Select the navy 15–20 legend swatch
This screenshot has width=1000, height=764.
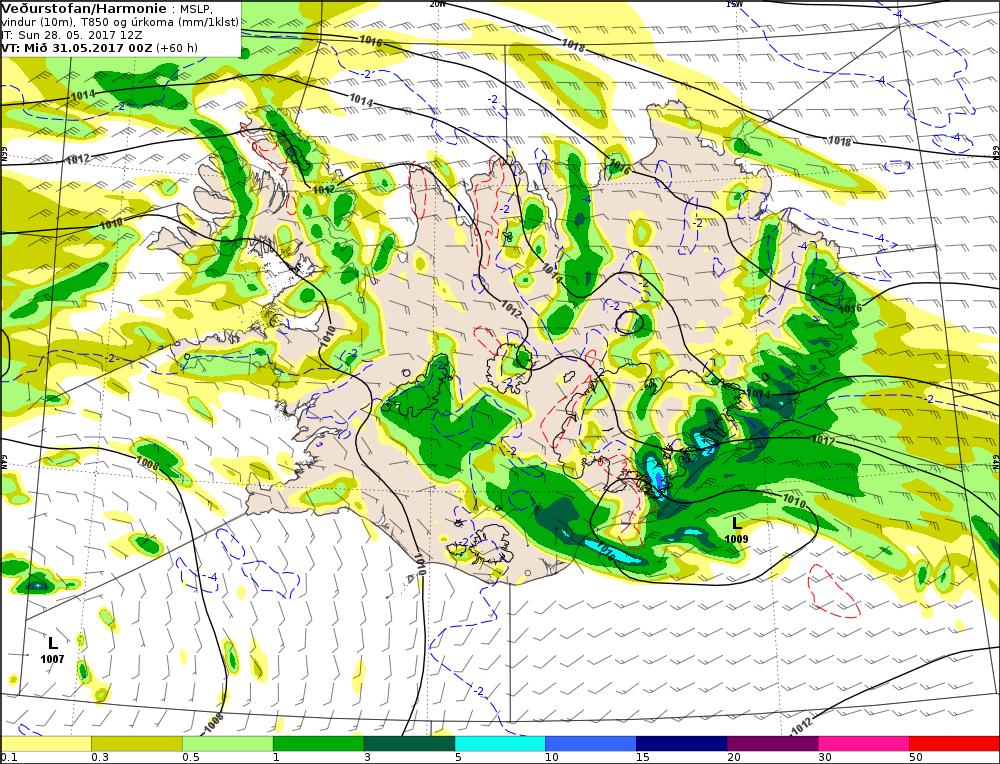tap(681, 743)
